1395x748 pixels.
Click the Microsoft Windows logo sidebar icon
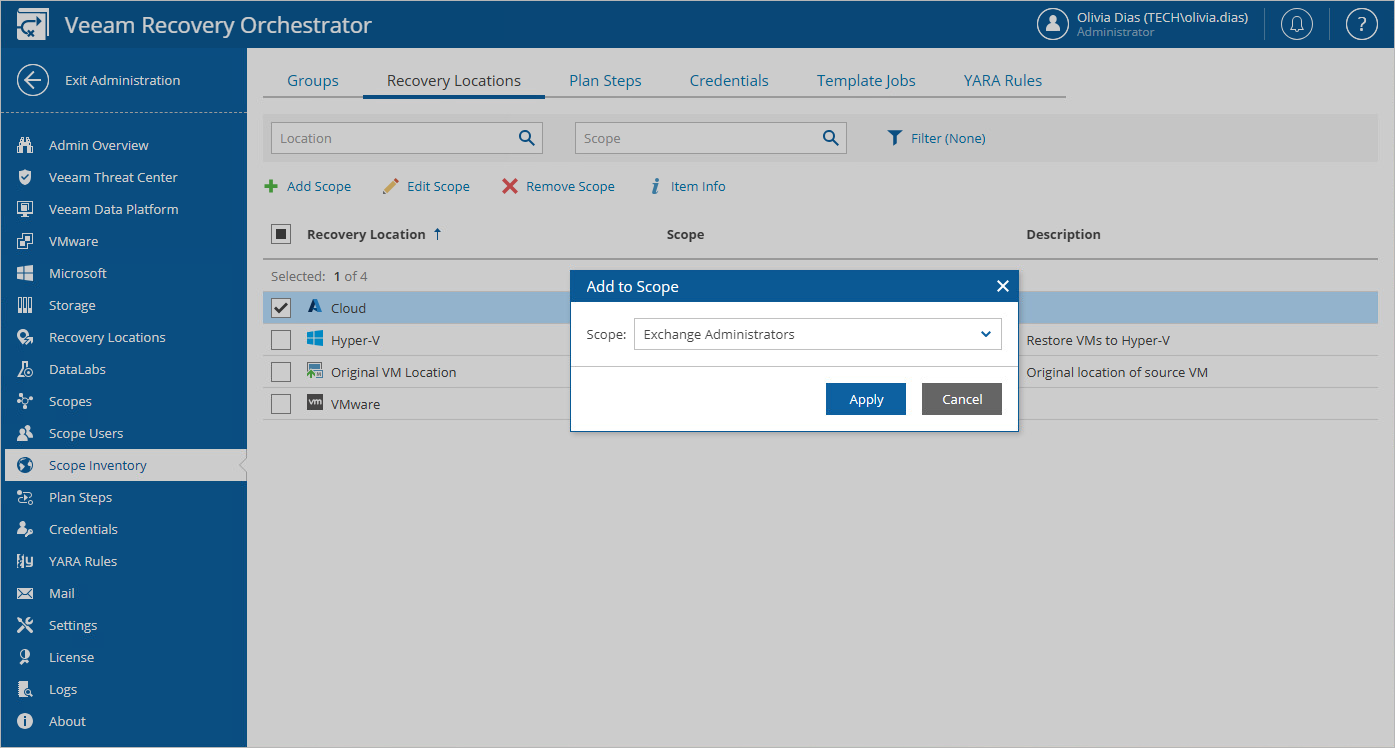[x=26, y=273]
